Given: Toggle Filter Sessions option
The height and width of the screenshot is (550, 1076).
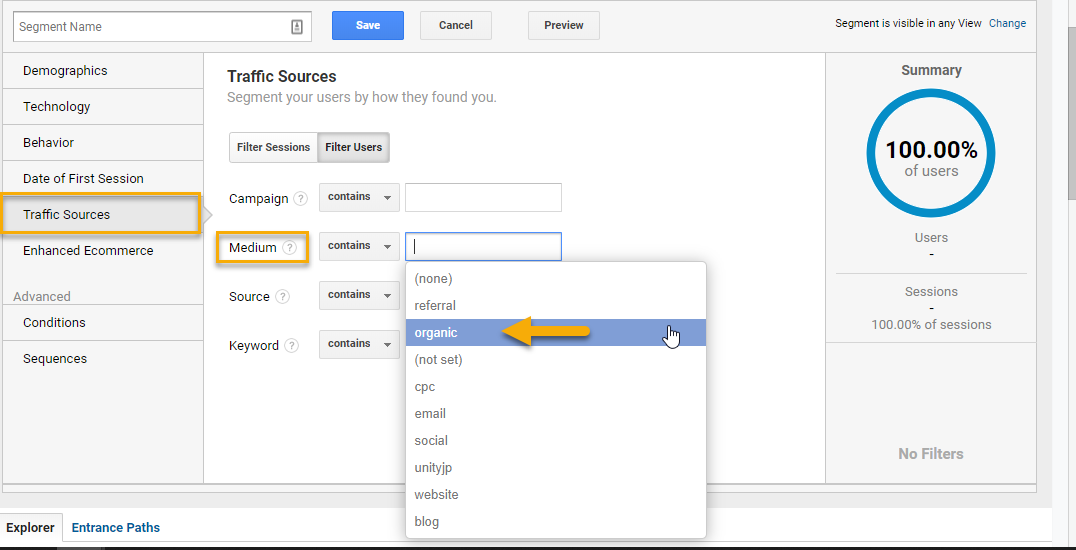Looking at the screenshot, I should pyautogui.click(x=273, y=147).
